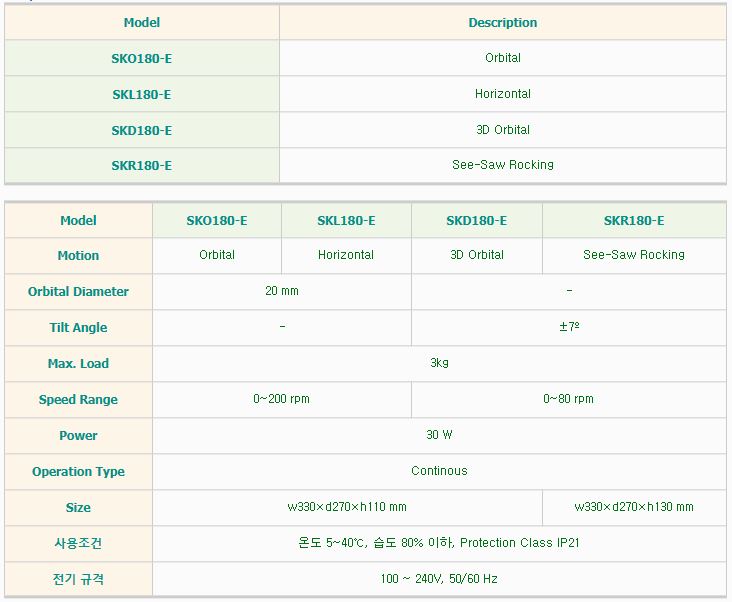The image size is (732, 602).
Task: Select SKD180-E in the first table's Model column
Action: coord(141,131)
